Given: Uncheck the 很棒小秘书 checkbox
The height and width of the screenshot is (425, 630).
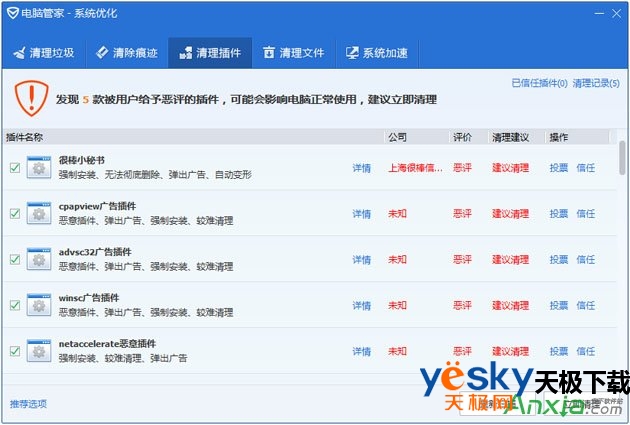Looking at the screenshot, I should point(15,168).
